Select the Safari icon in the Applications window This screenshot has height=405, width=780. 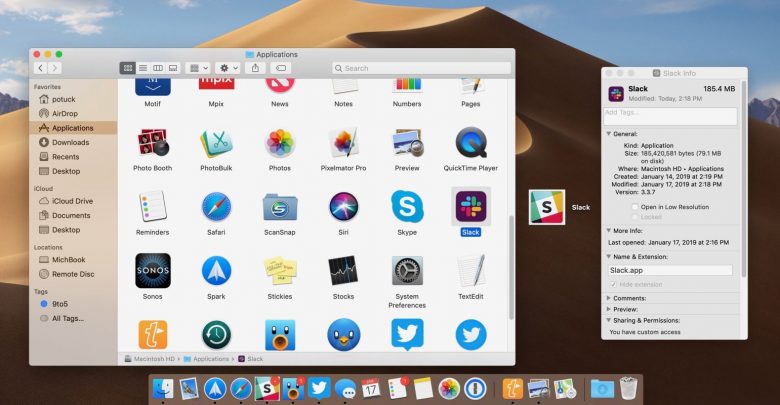coord(216,207)
